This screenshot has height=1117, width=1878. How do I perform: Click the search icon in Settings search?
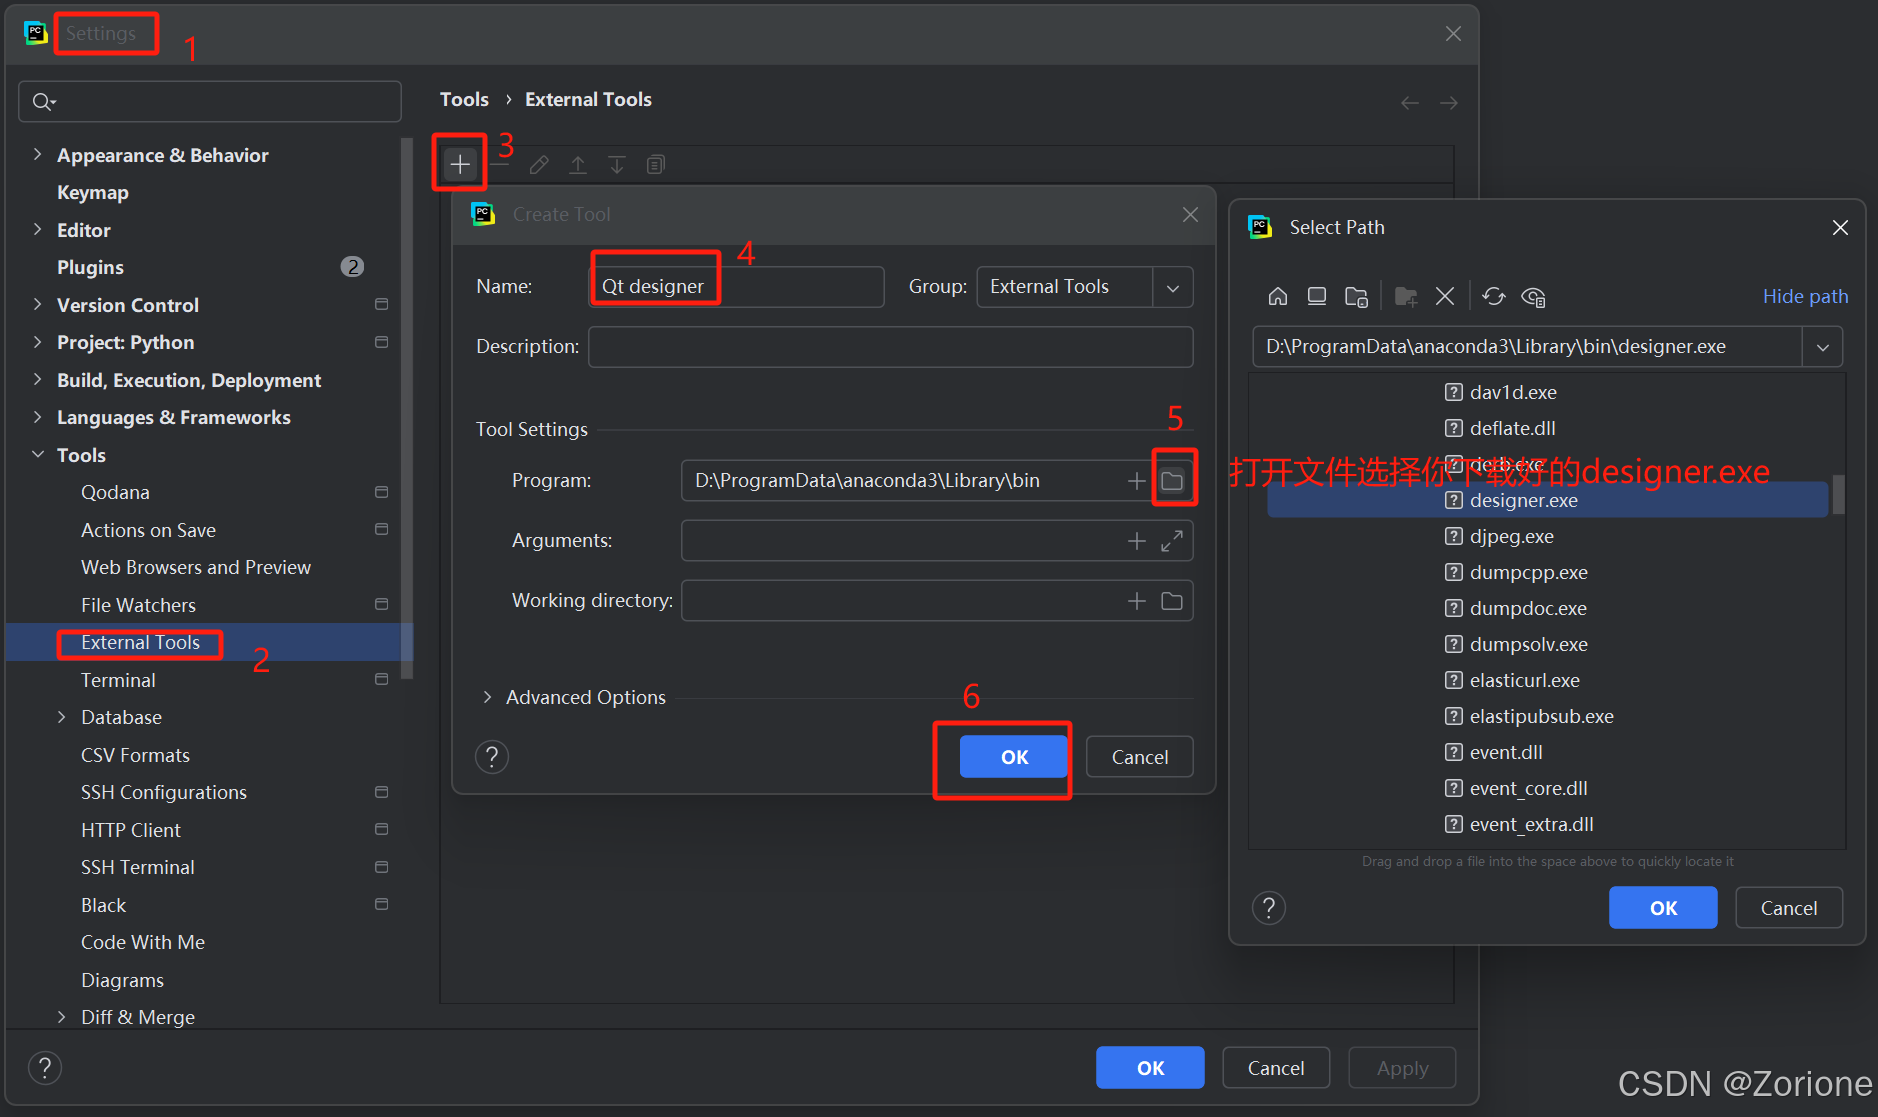pos(44,101)
